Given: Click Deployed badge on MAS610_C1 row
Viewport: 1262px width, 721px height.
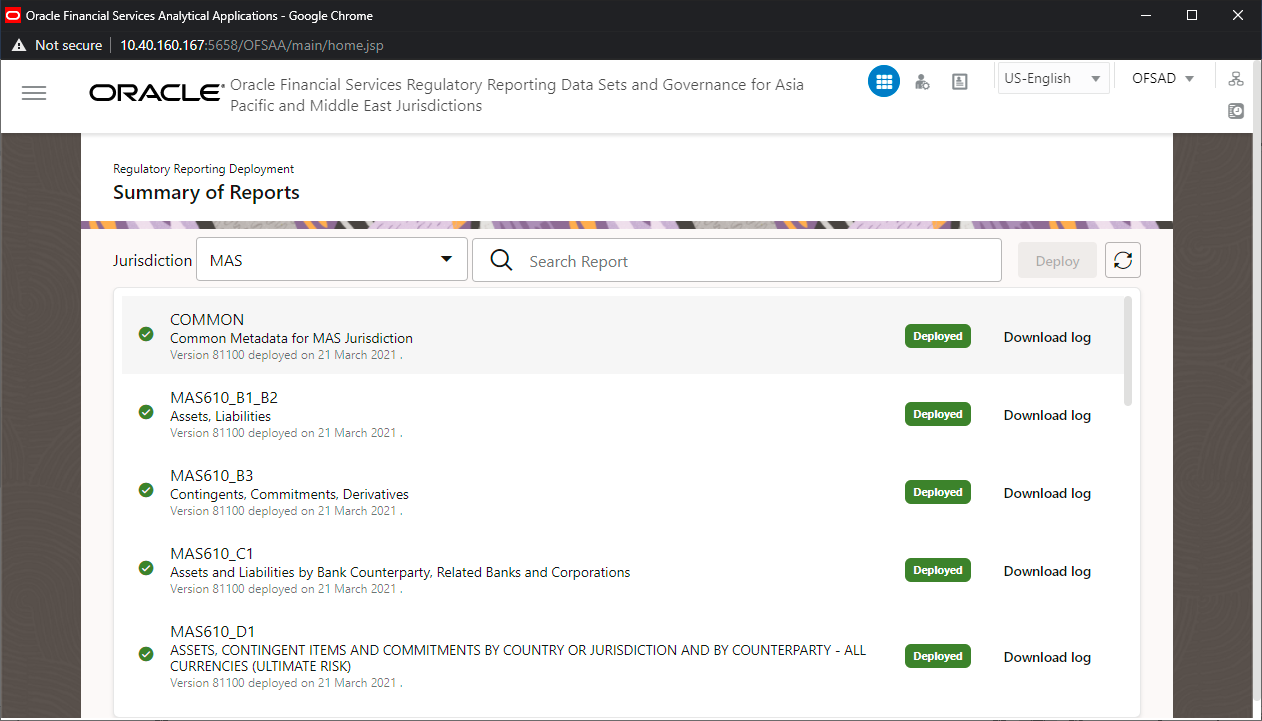Looking at the screenshot, I should pos(938,570).
